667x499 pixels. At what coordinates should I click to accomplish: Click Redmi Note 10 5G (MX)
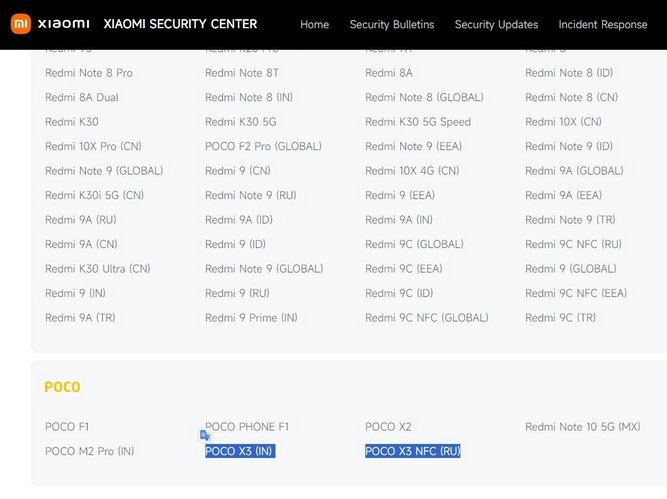pyautogui.click(x=583, y=427)
